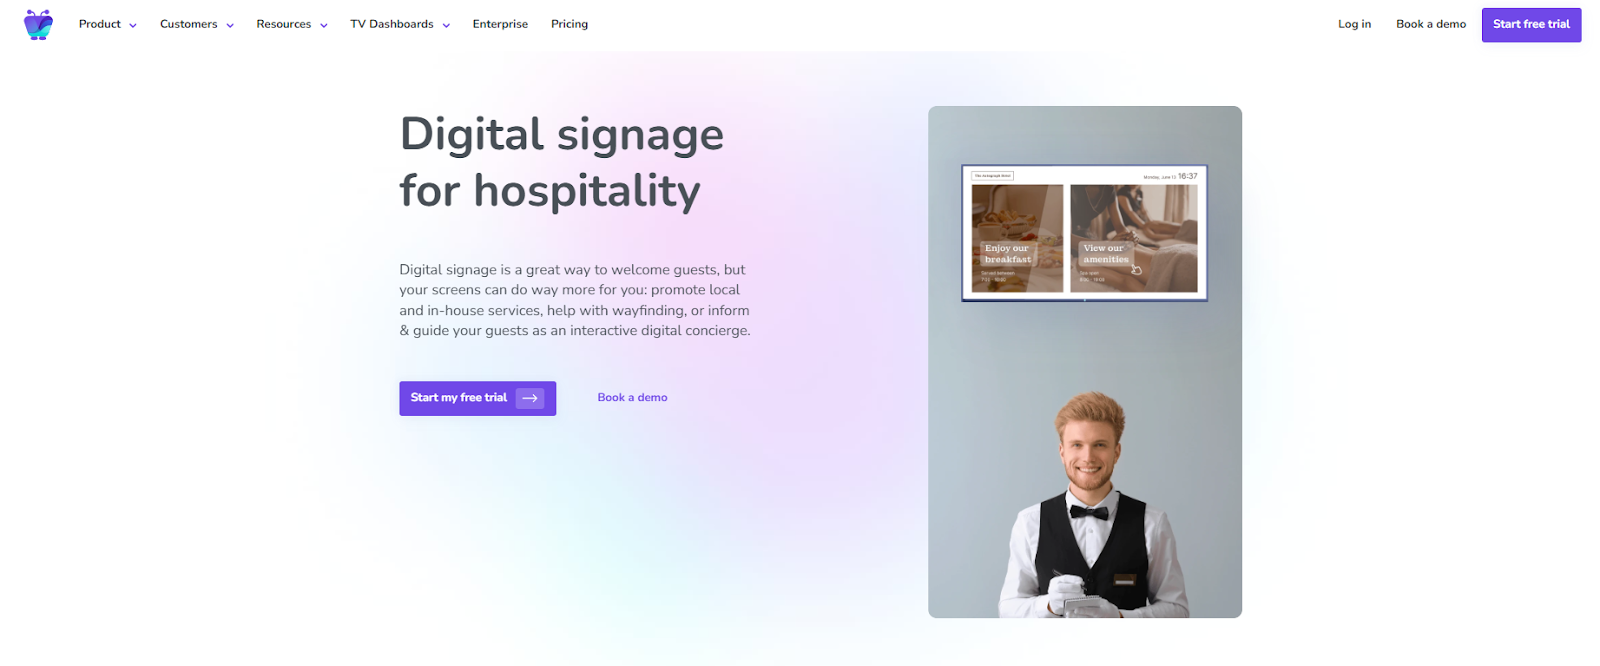Open the Product menu
Image resolution: width=1600 pixels, height=666 pixels.
click(100, 24)
